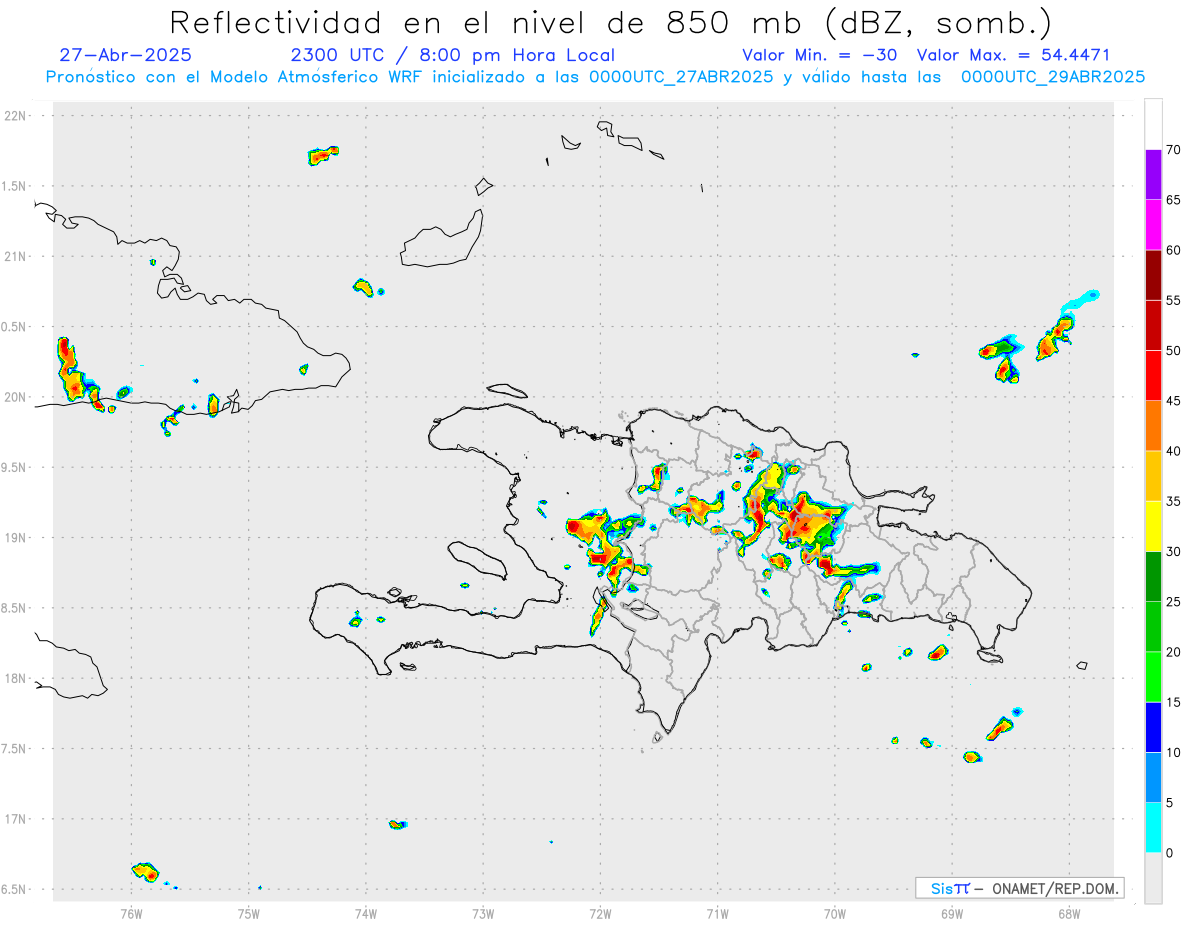Click the '18N' latitude axis label
The height and width of the screenshot is (927, 1200).
17,679
